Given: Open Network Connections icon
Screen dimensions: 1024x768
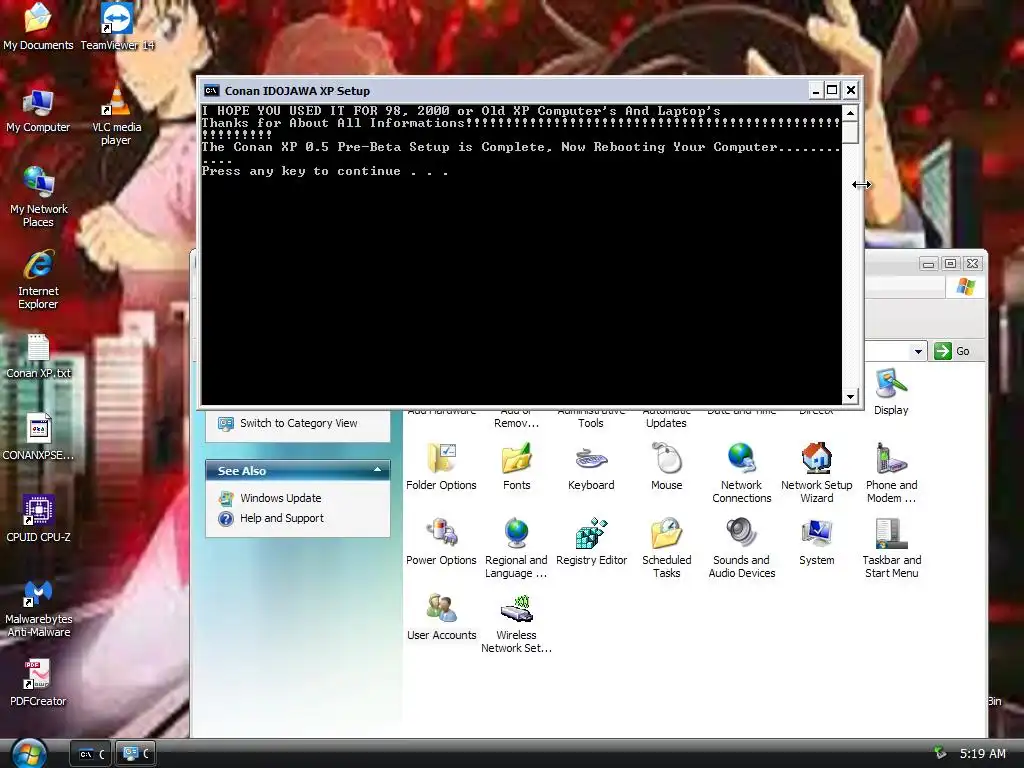Looking at the screenshot, I should pos(741,473).
